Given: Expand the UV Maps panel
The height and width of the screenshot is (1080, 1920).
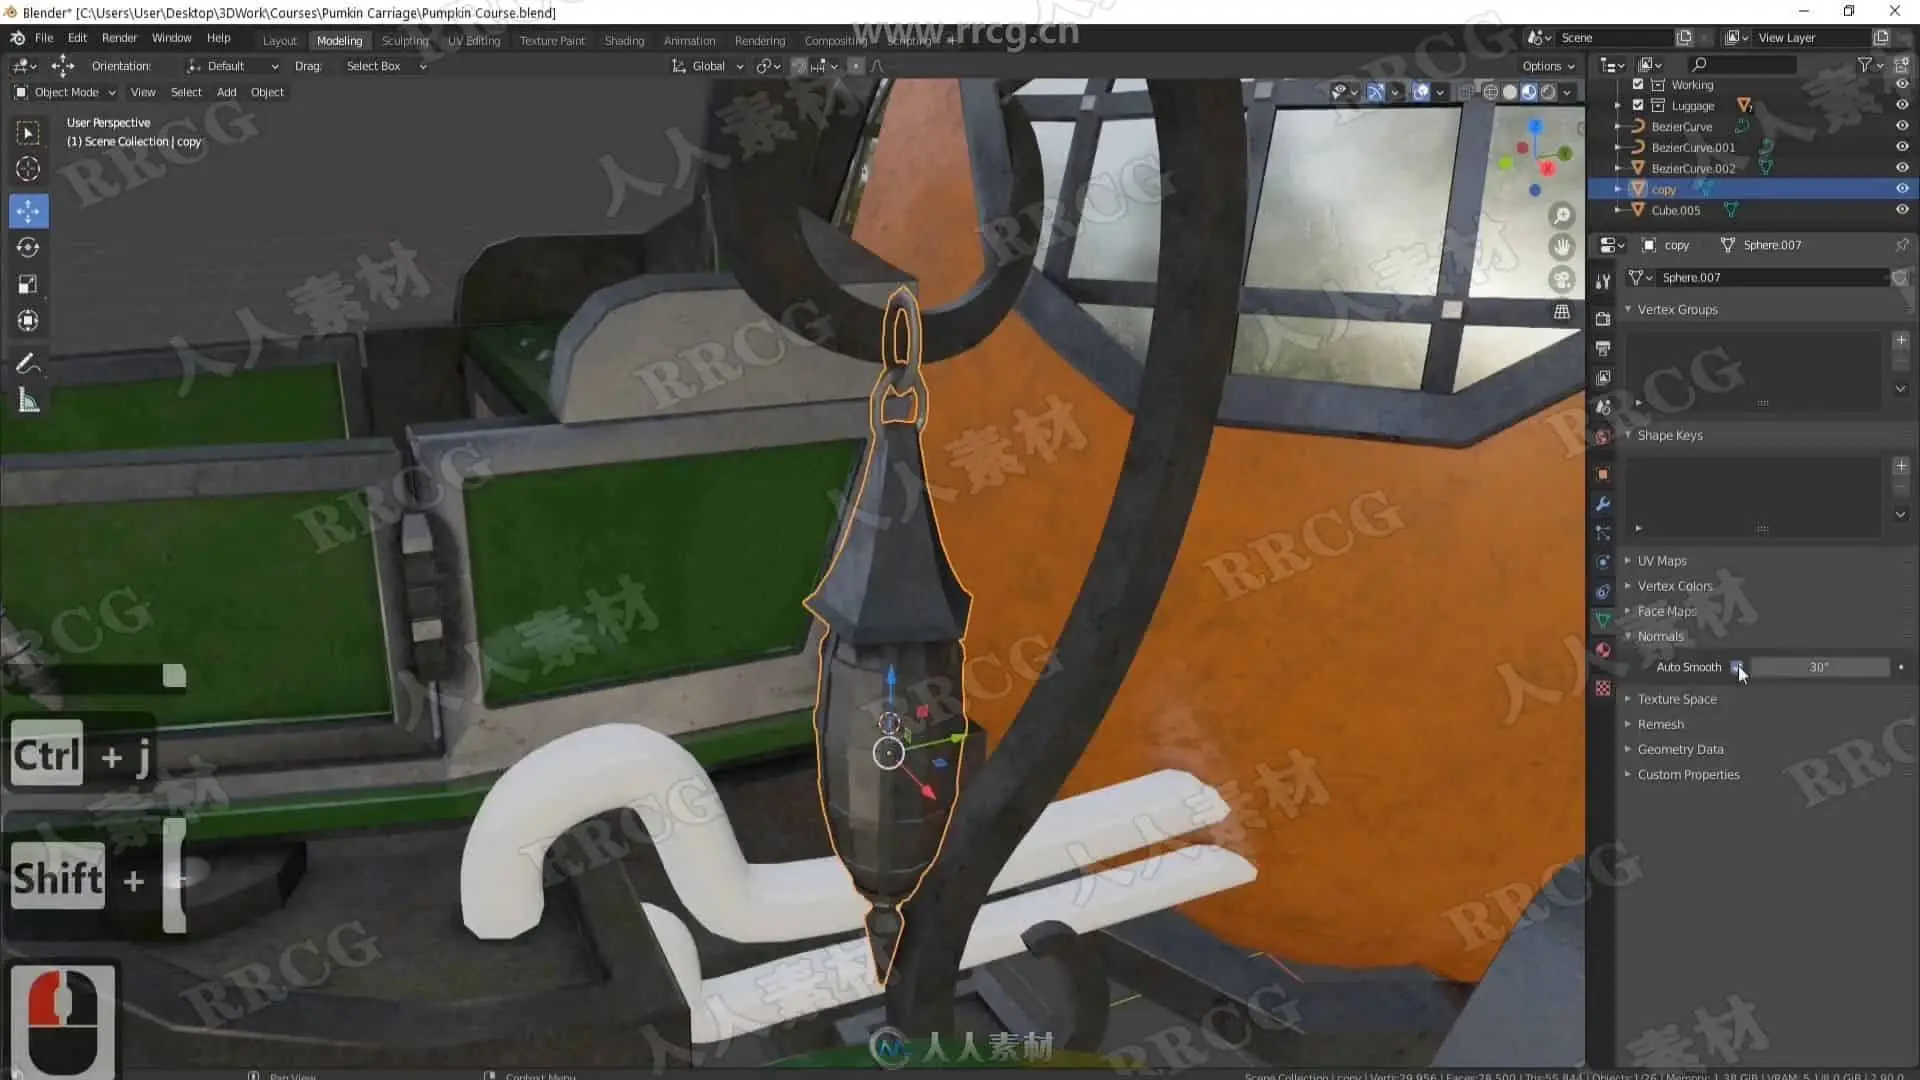Looking at the screenshot, I should point(1661,561).
